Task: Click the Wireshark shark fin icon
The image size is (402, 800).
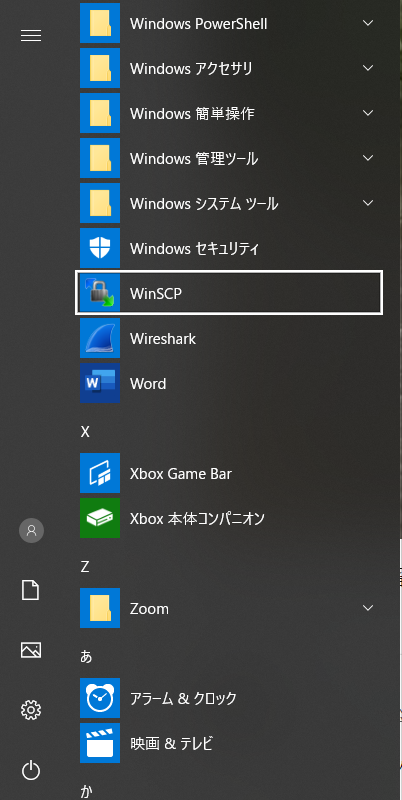Action: point(100,338)
